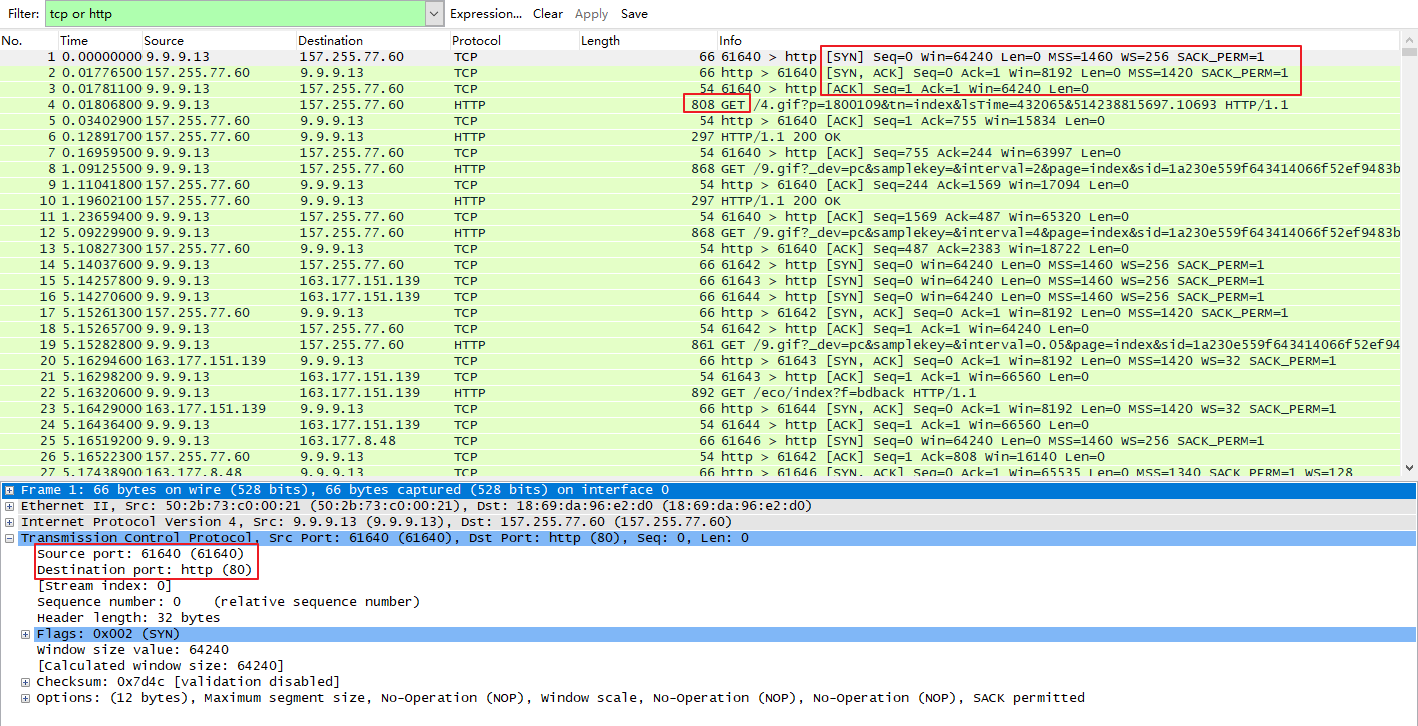1418x726 pixels.
Task: Sort packets by Time column header
Action: tap(74, 41)
